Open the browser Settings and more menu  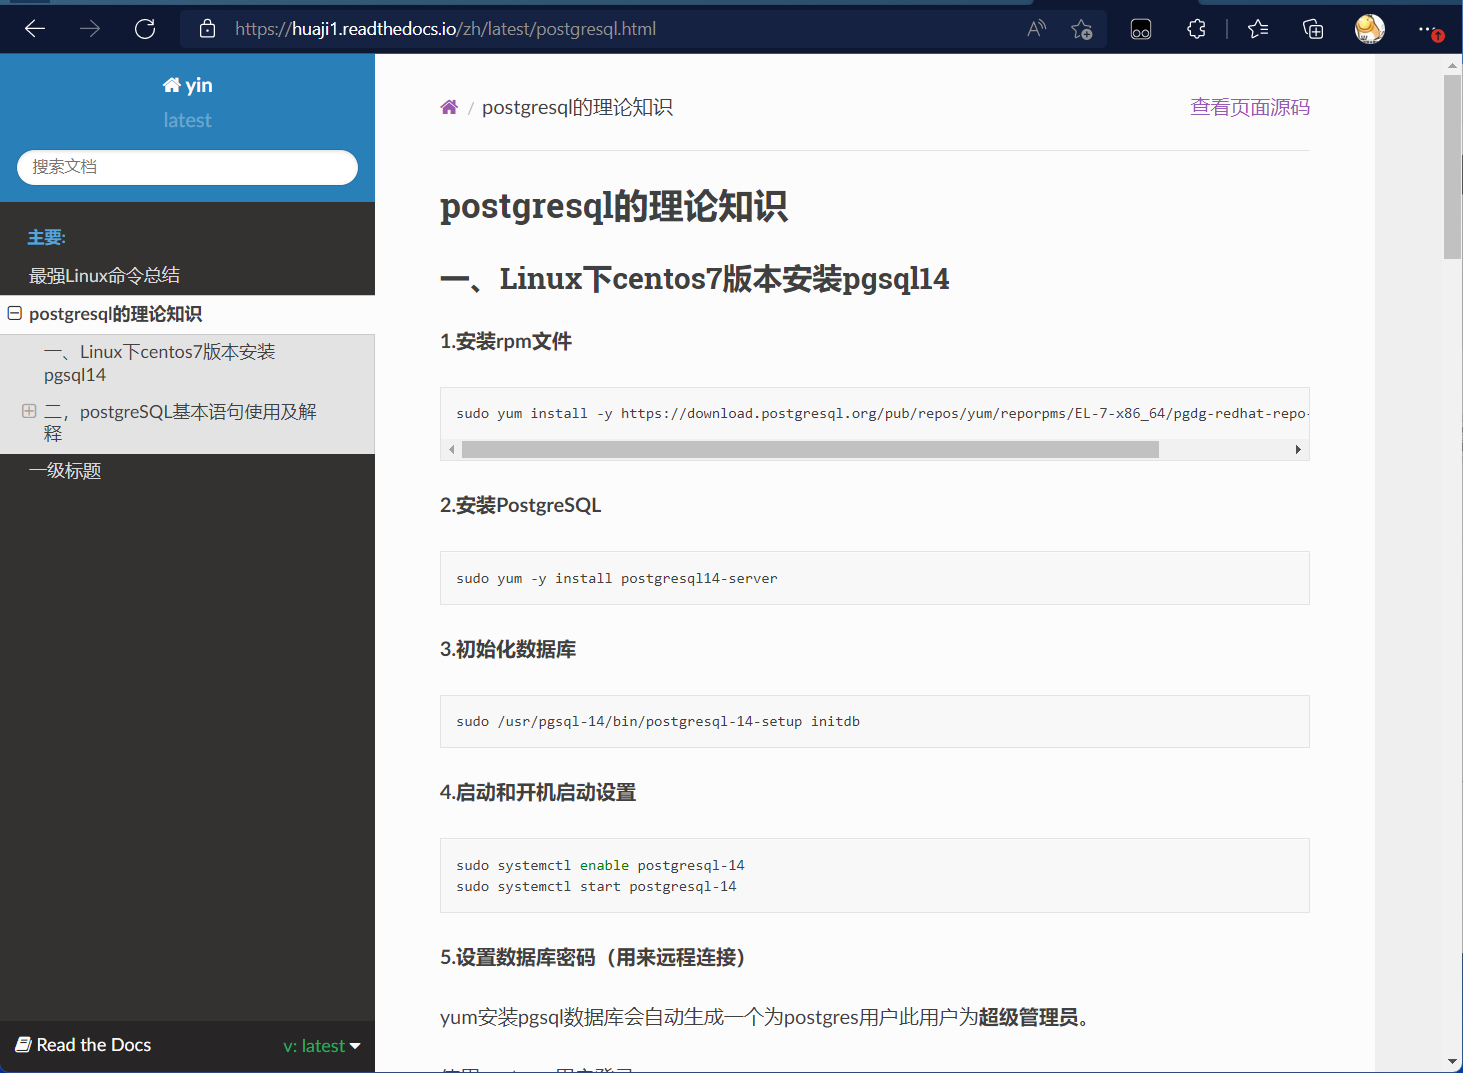pyautogui.click(x=1429, y=29)
